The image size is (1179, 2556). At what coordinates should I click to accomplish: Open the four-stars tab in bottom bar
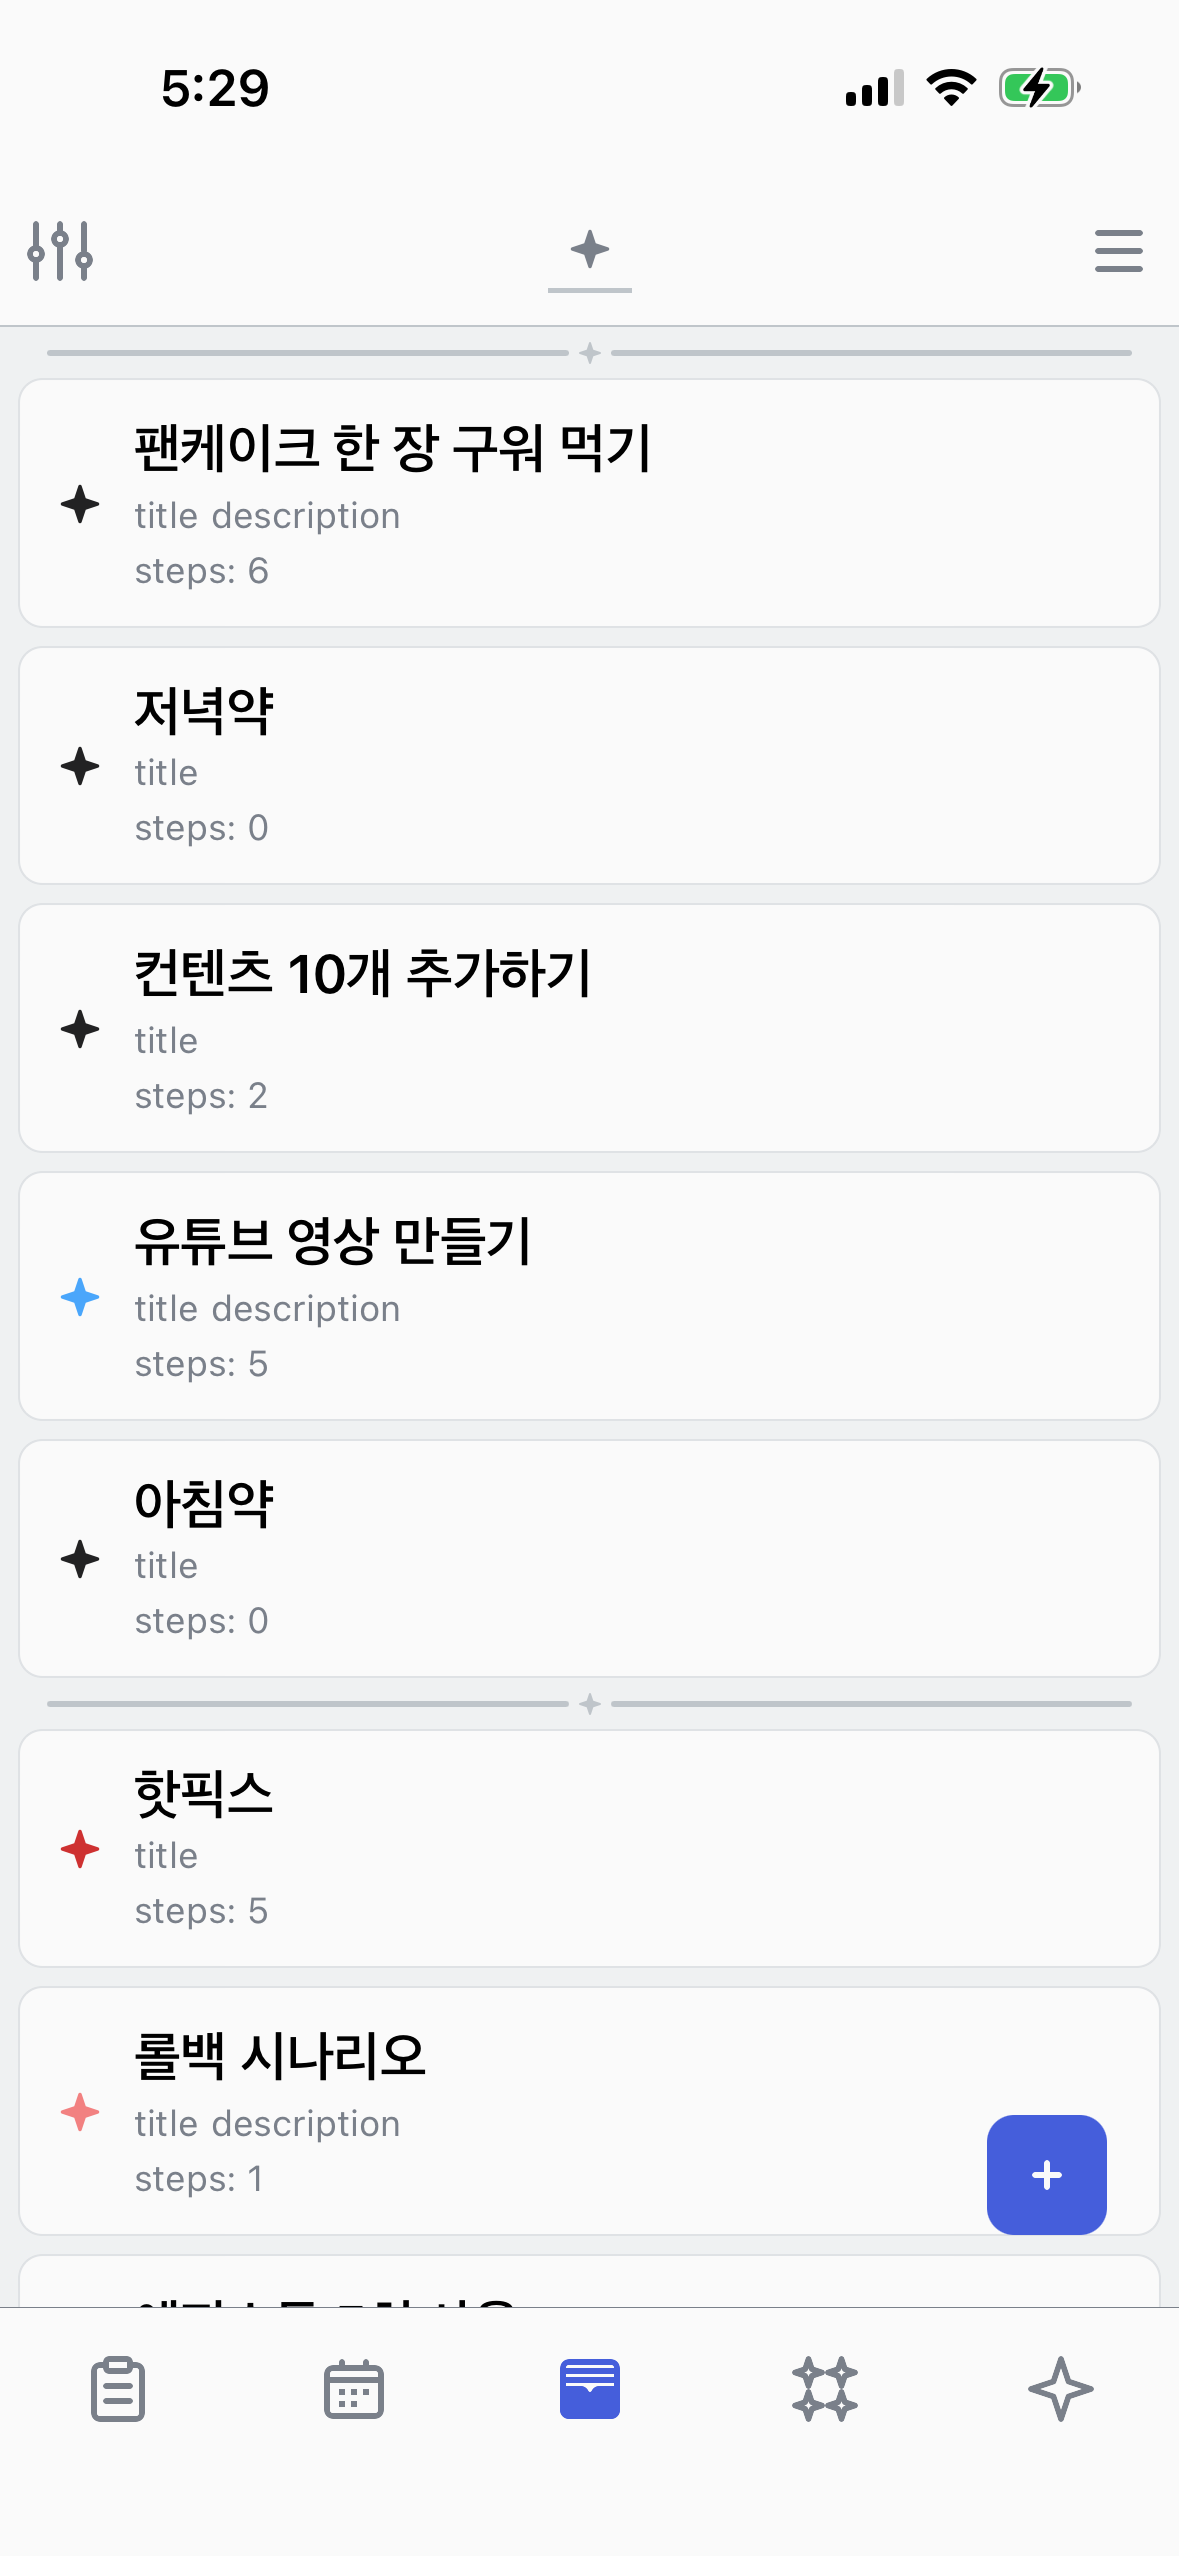click(x=825, y=2389)
